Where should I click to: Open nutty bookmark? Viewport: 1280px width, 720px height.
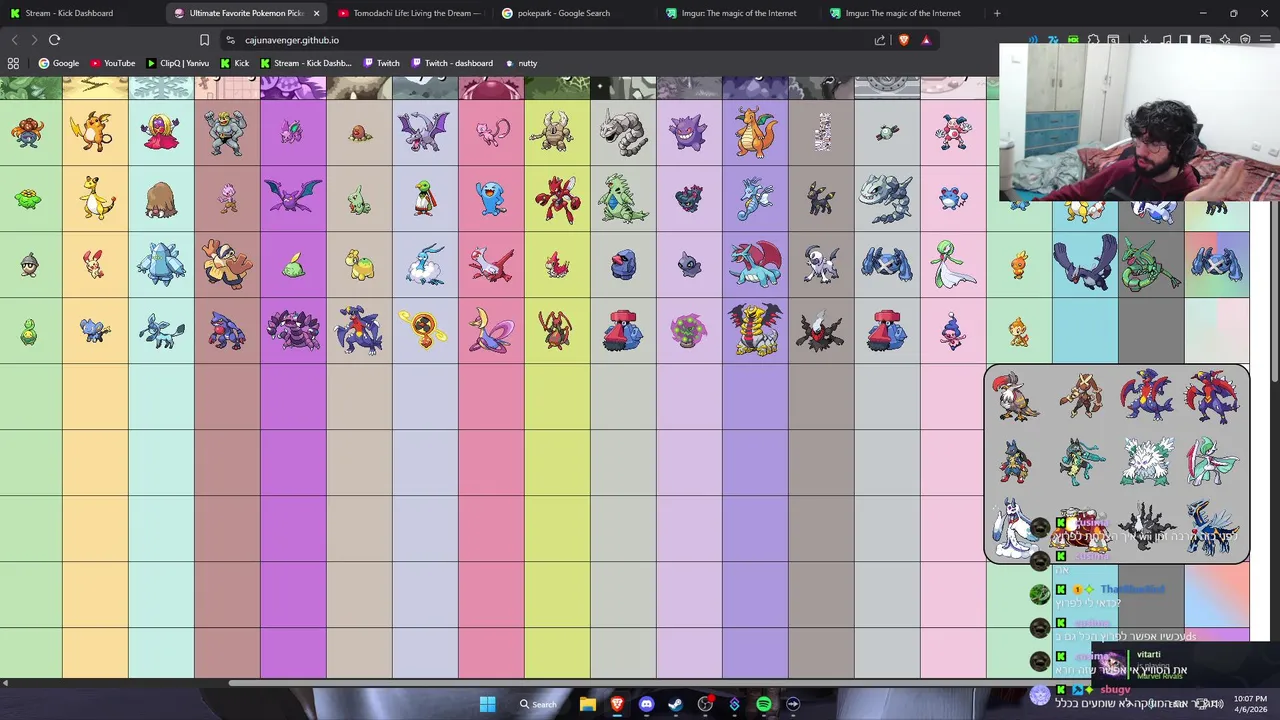point(521,63)
